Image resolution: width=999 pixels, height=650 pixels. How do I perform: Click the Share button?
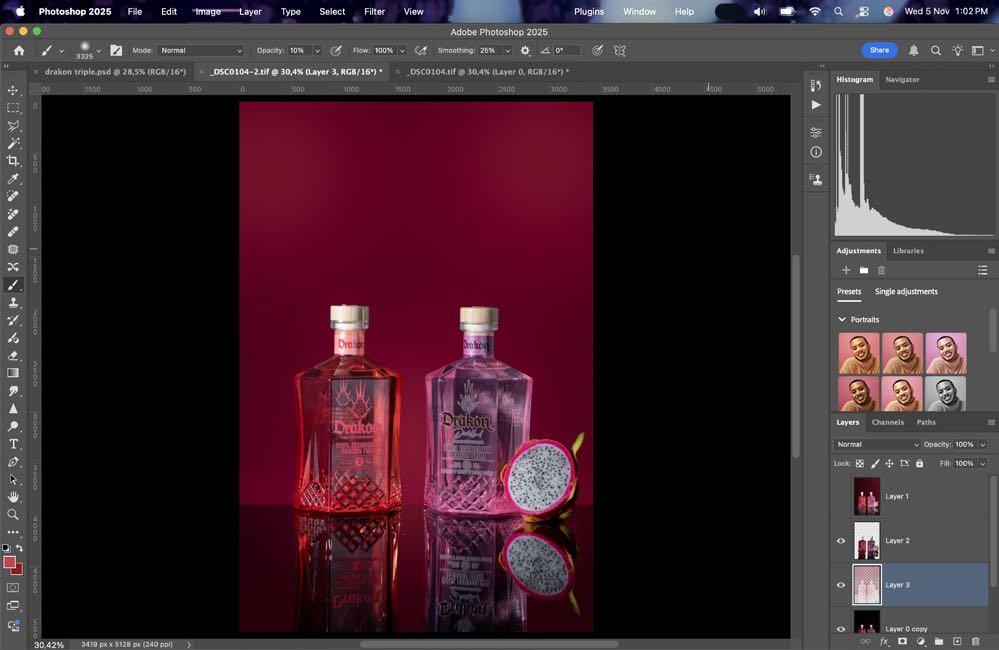[879, 50]
